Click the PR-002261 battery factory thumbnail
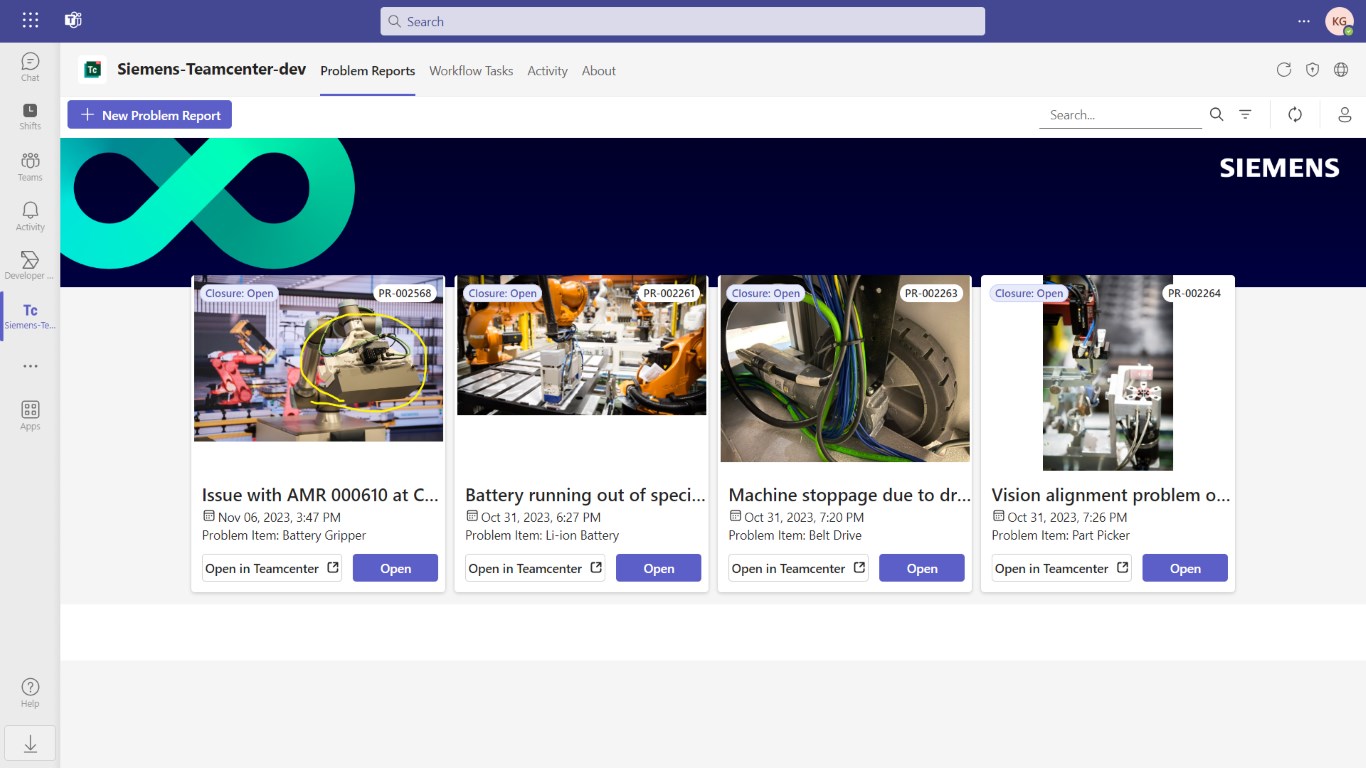This screenshot has width=1366, height=768. (x=581, y=345)
